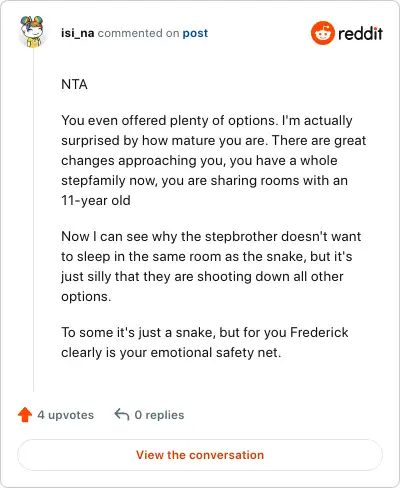Click the 'NTA' verdict line

pos(74,84)
